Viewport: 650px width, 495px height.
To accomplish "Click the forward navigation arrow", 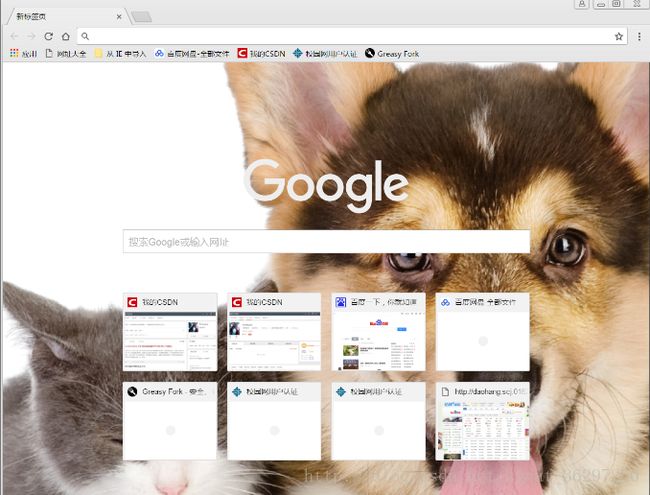I will 31,36.
